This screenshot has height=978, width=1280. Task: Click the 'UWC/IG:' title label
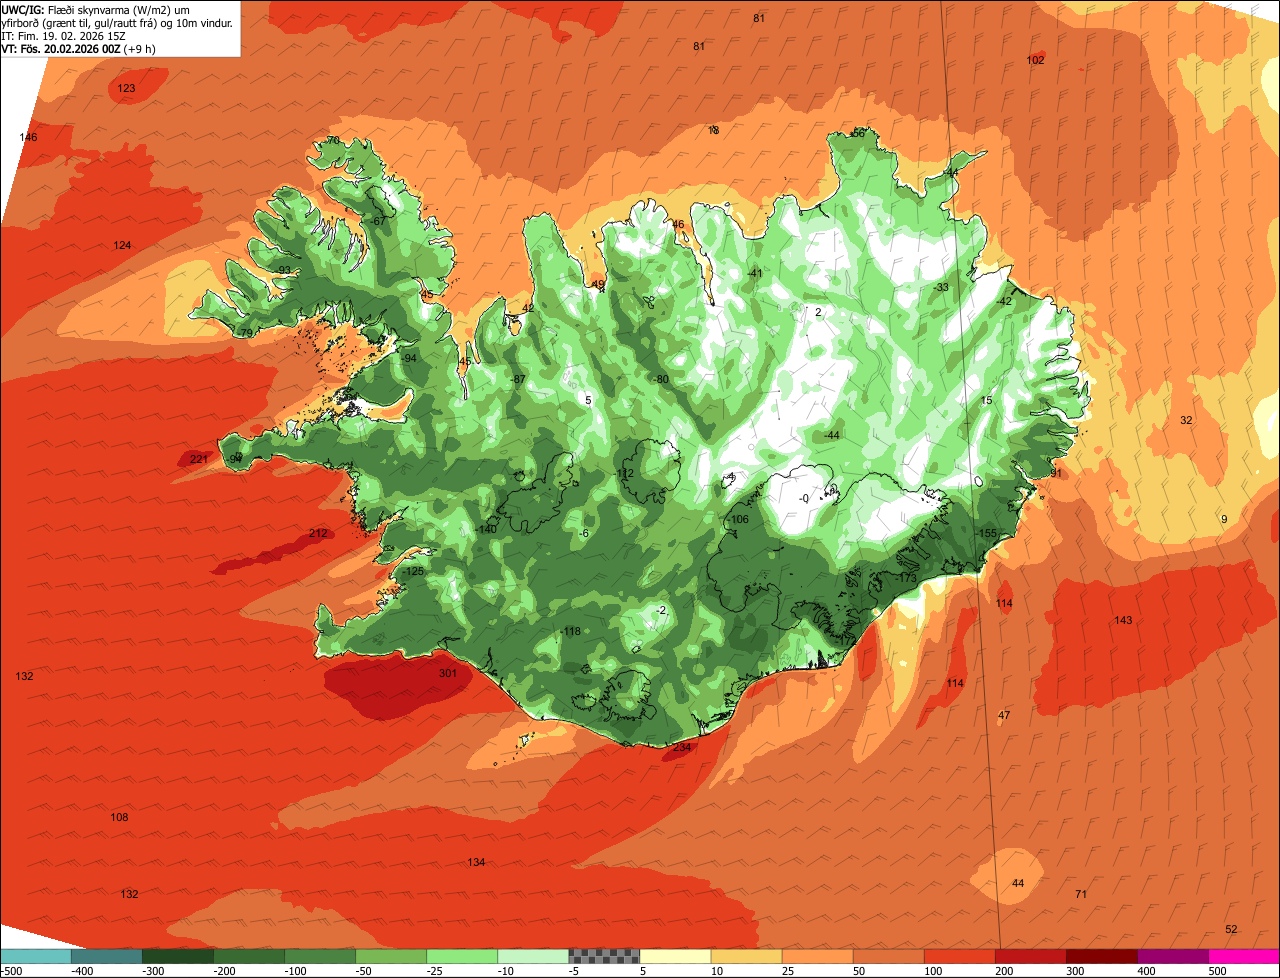click(x=23, y=8)
